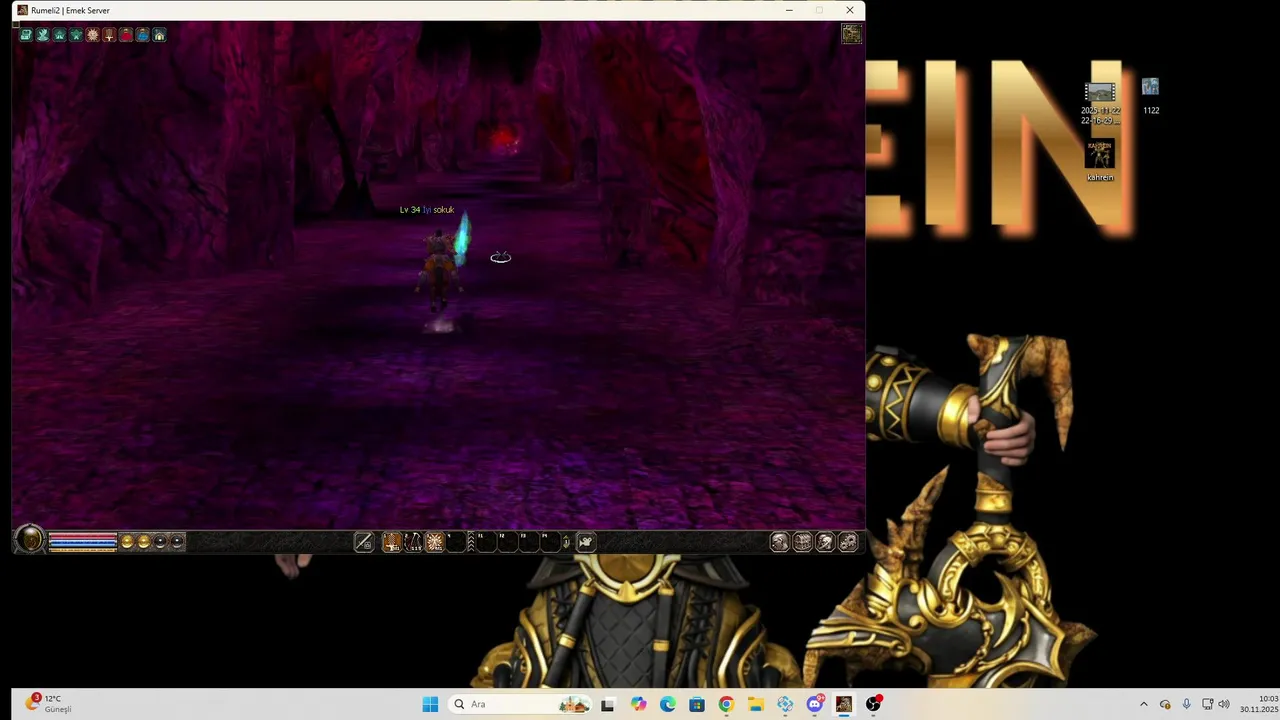1280x720 pixels.
Task: Open Copilot from the taskbar
Action: pyautogui.click(x=639, y=704)
